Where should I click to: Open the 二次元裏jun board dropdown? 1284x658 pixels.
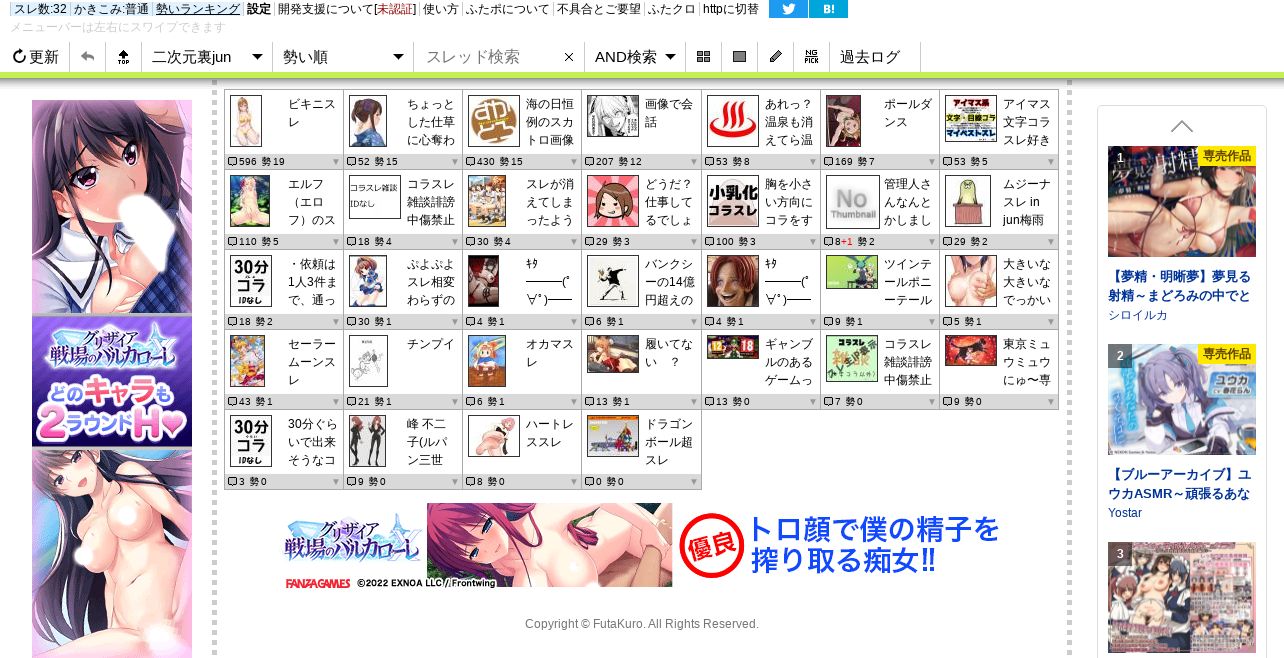coord(207,57)
